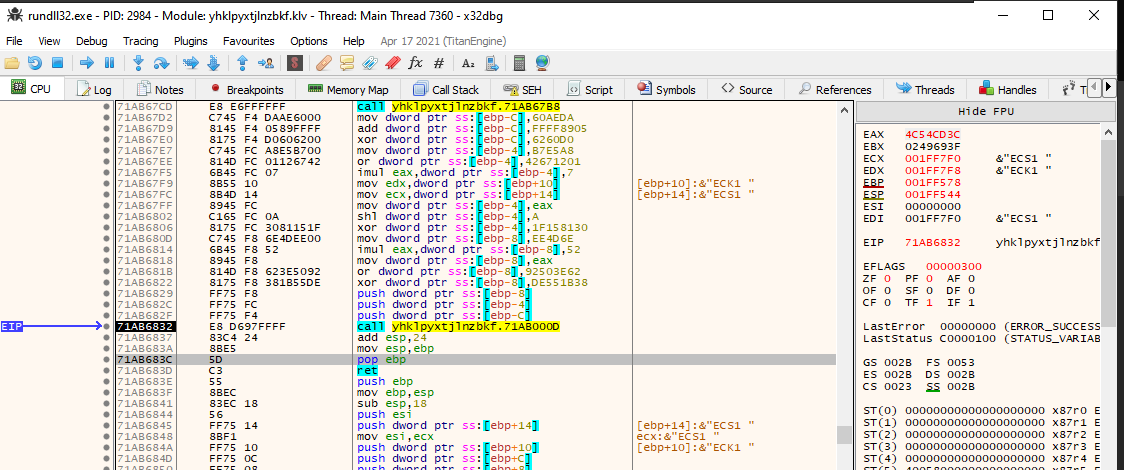
Task: Switch to the Log tab
Action: pos(95,90)
